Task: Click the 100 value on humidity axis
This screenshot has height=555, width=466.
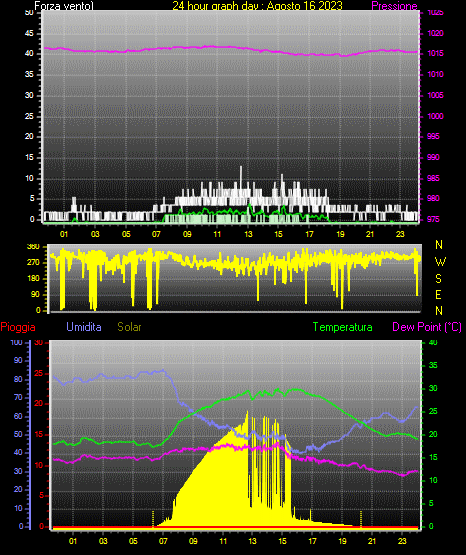Action: [x=16, y=342]
